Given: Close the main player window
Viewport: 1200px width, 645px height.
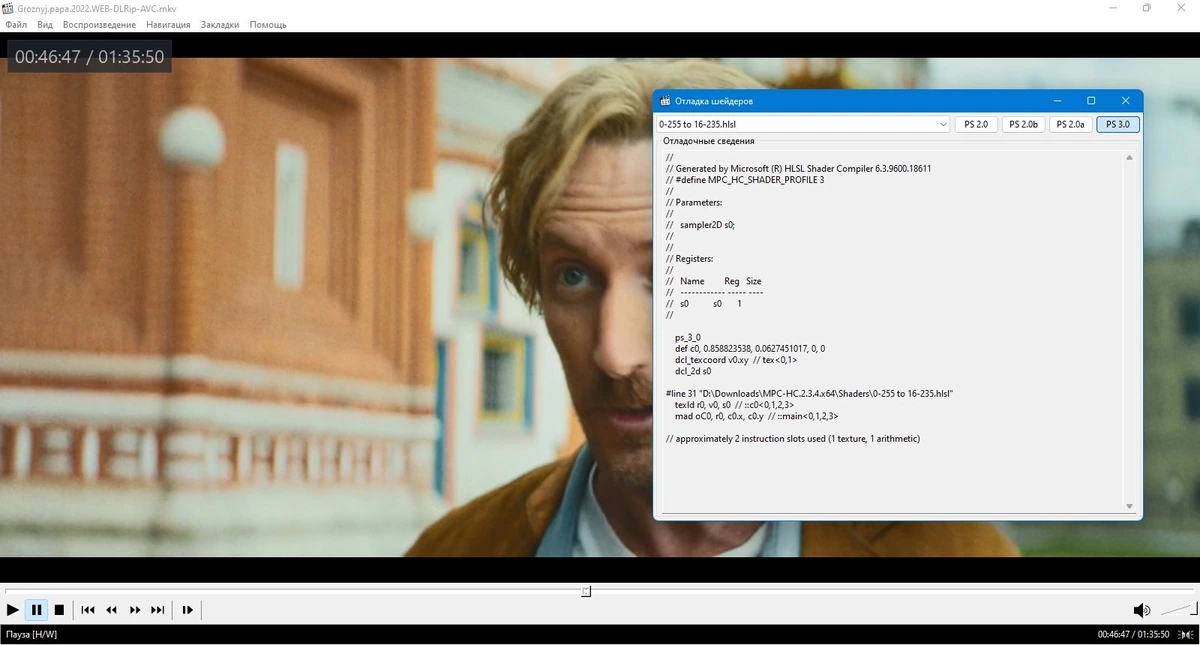Looking at the screenshot, I should [1181, 8].
